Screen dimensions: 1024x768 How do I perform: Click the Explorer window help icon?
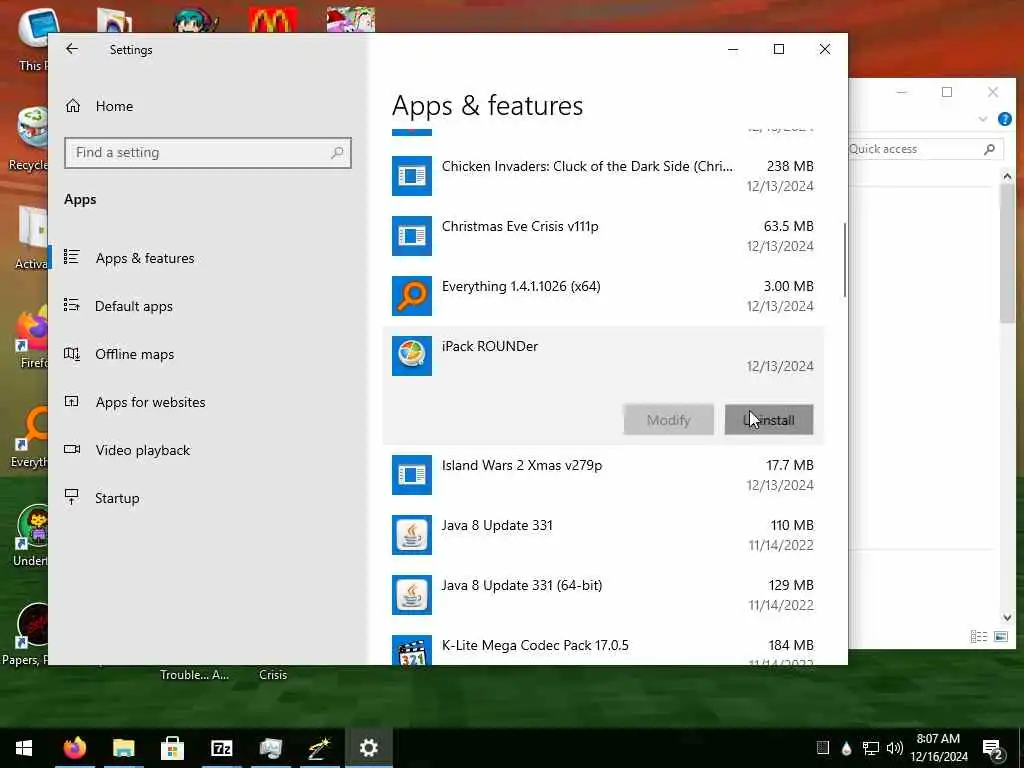point(1004,119)
